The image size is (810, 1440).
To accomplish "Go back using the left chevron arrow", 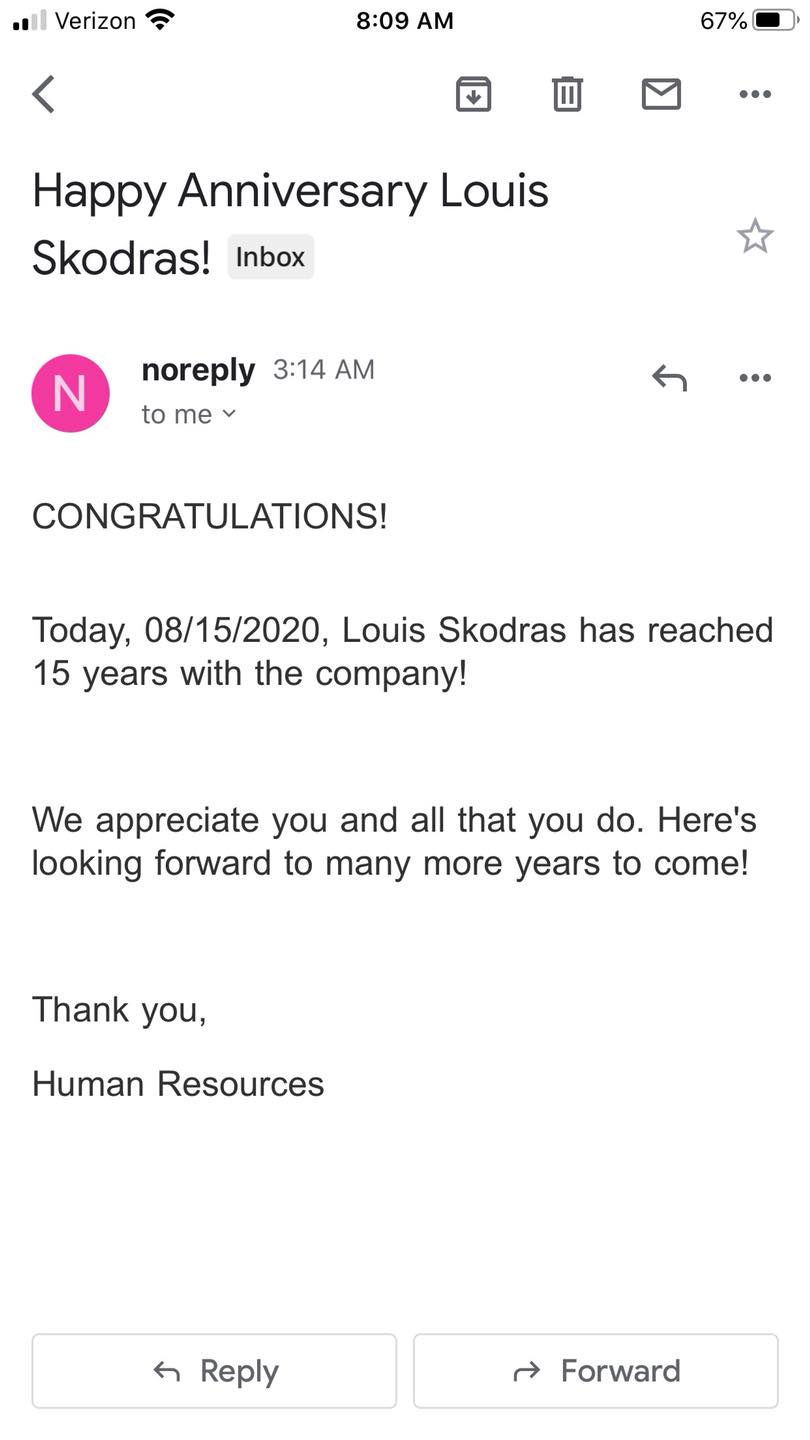I will click(x=43, y=94).
